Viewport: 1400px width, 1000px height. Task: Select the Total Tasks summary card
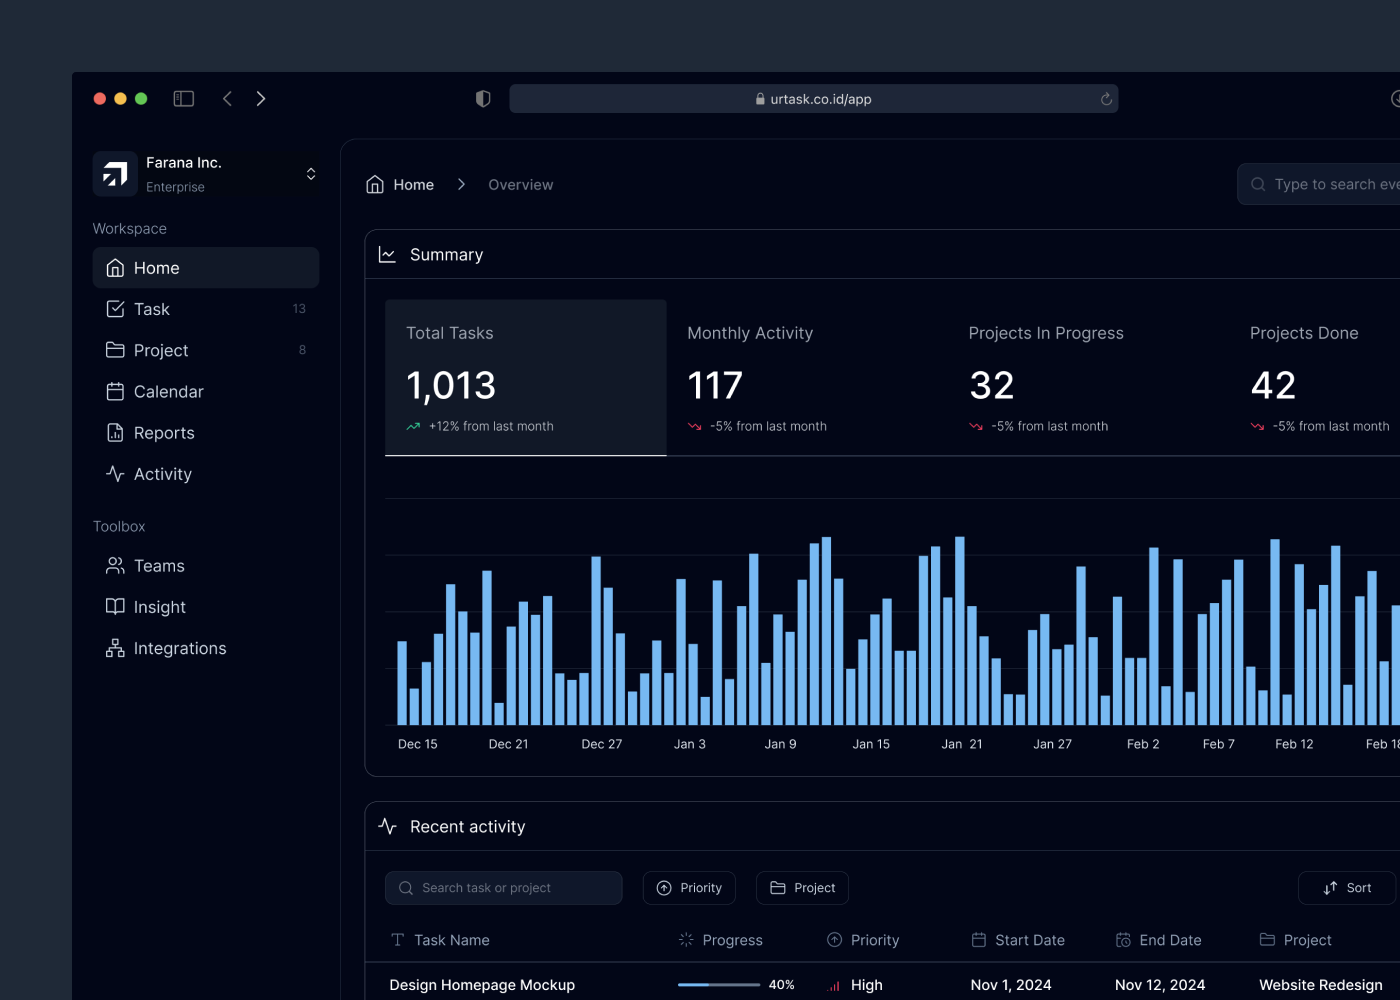[525, 377]
